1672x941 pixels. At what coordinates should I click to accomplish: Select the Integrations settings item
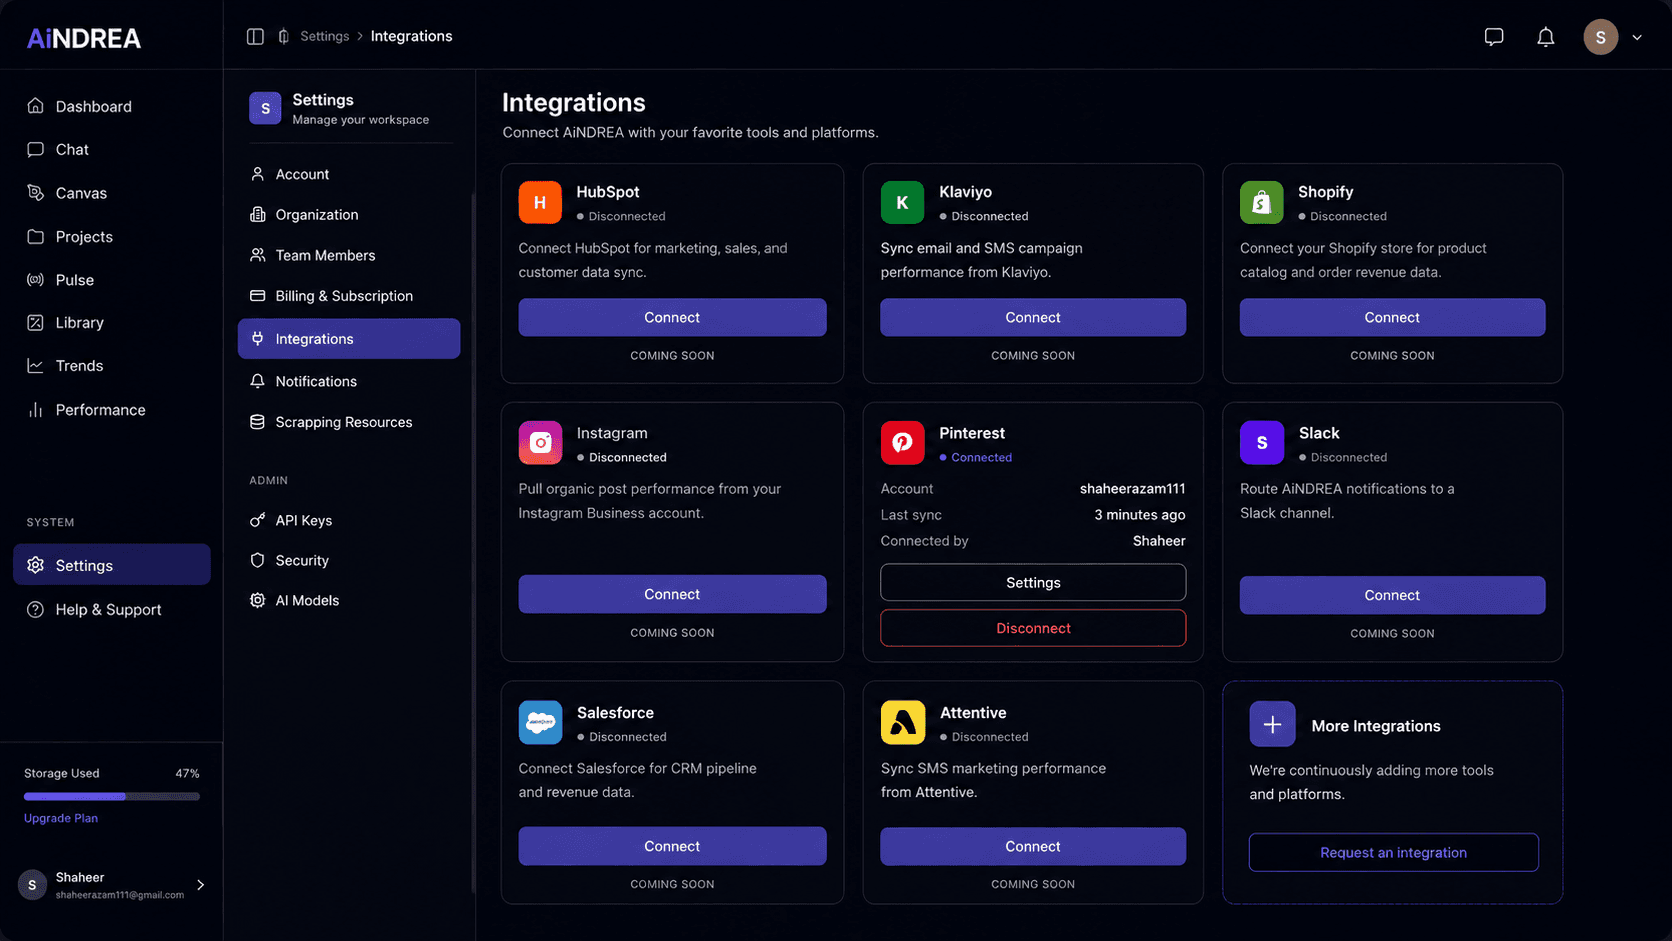(349, 339)
